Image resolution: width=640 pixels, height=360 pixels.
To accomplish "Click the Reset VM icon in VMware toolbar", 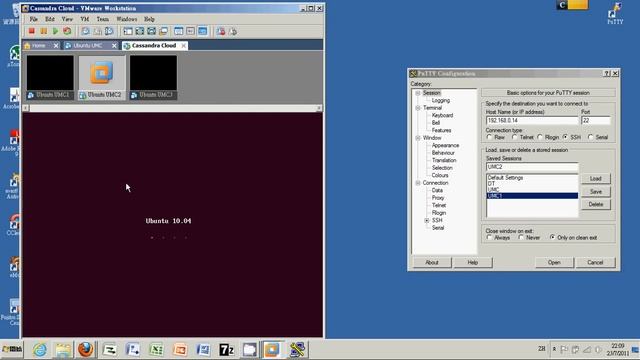I will coord(67,31).
